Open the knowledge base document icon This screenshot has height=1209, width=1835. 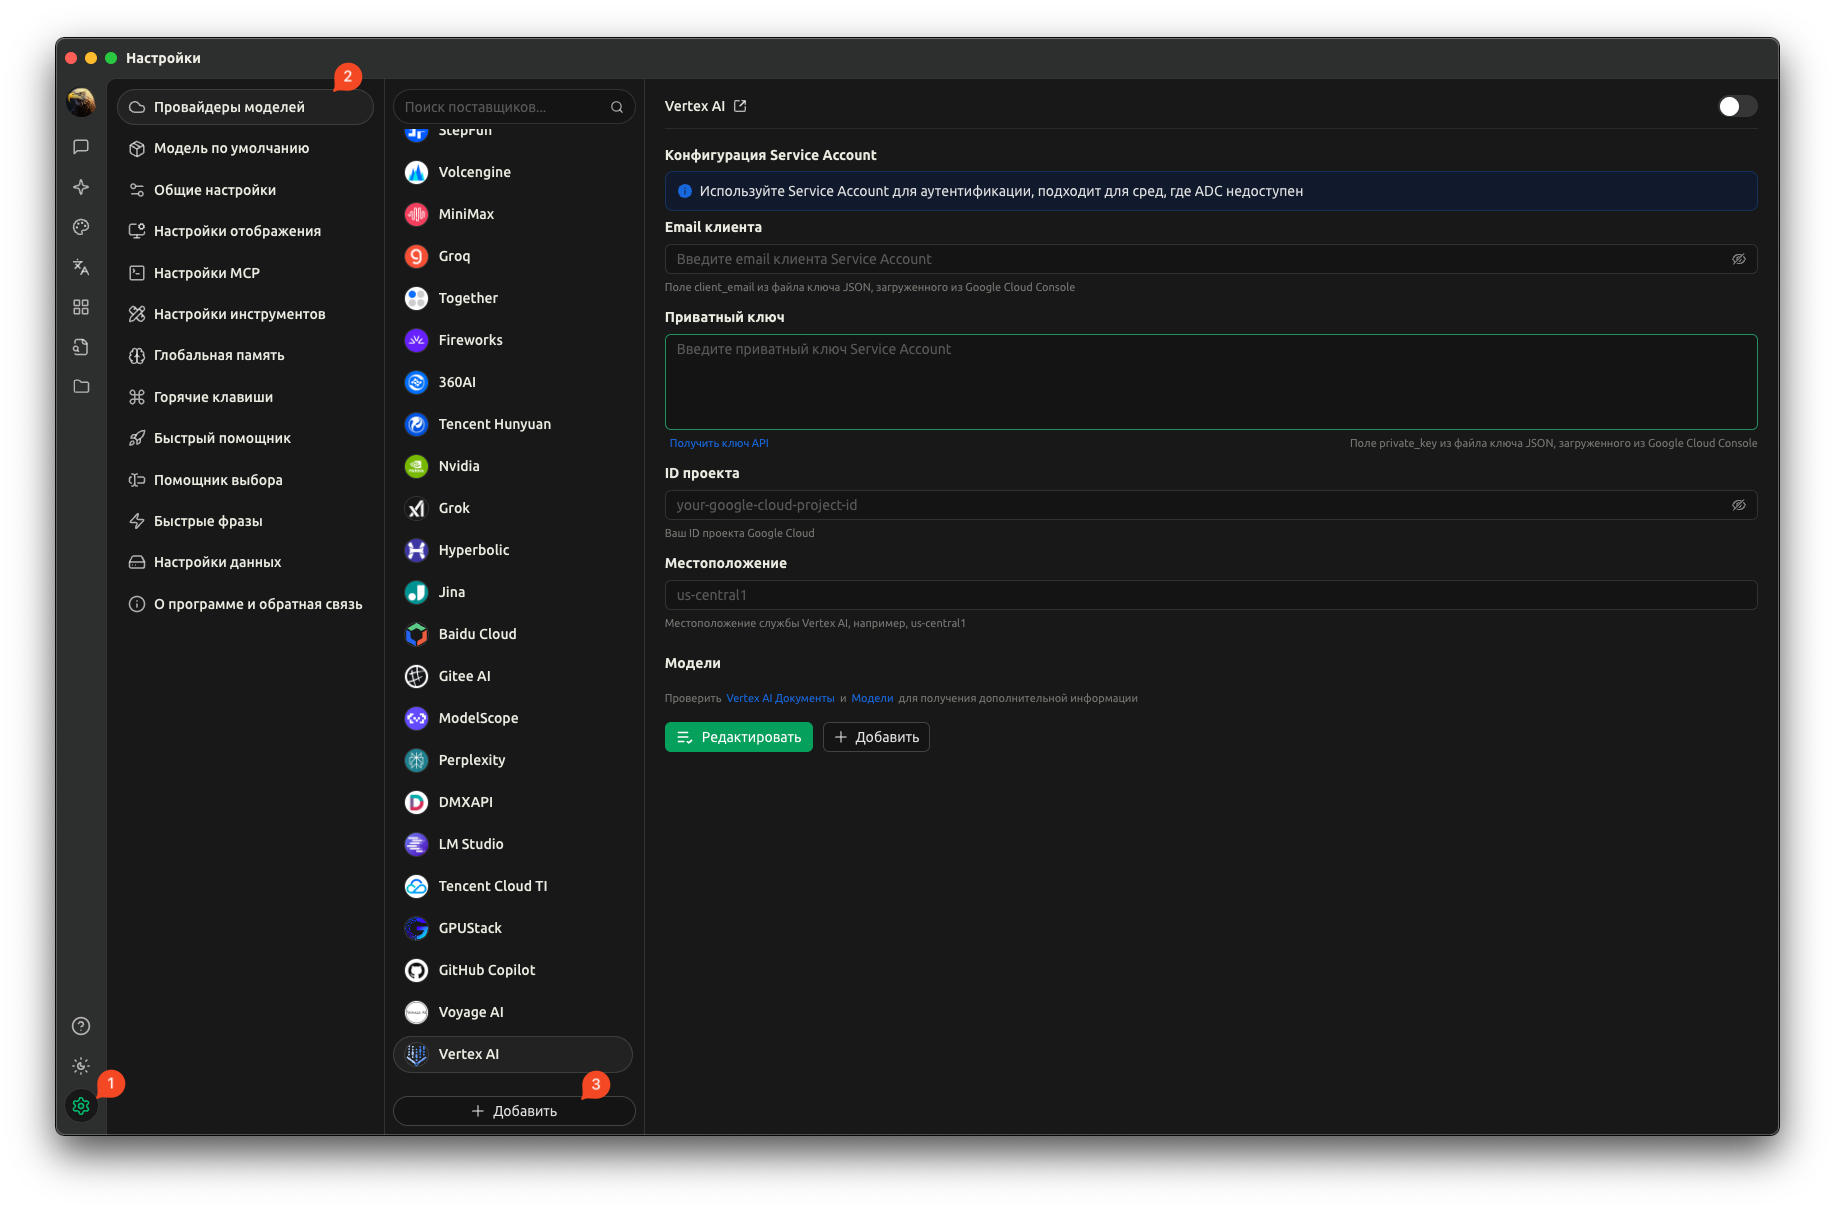(81, 347)
